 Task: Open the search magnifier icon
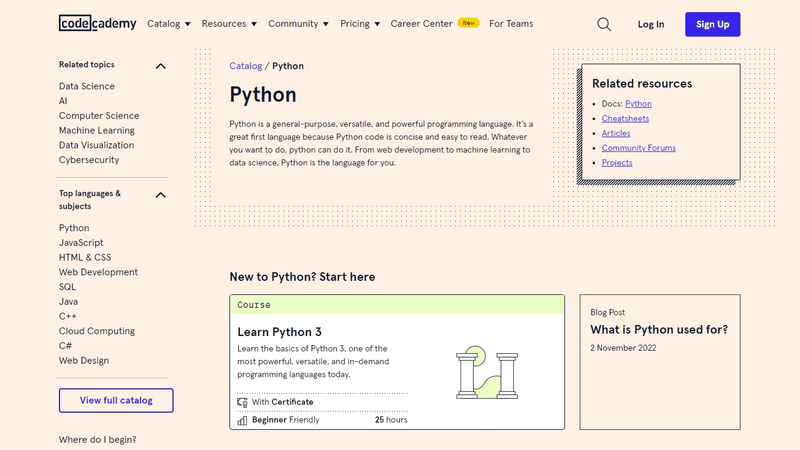(x=604, y=24)
